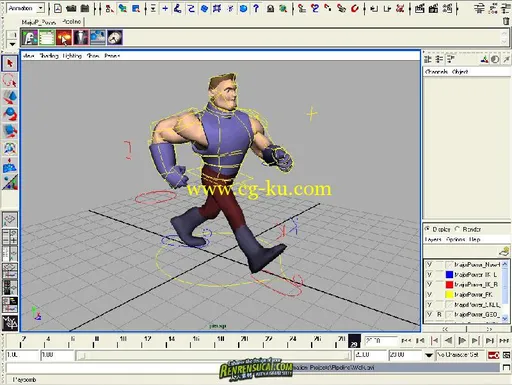
Task: Click the question mark Miscellaneous mask icon
Action: [256, 8]
